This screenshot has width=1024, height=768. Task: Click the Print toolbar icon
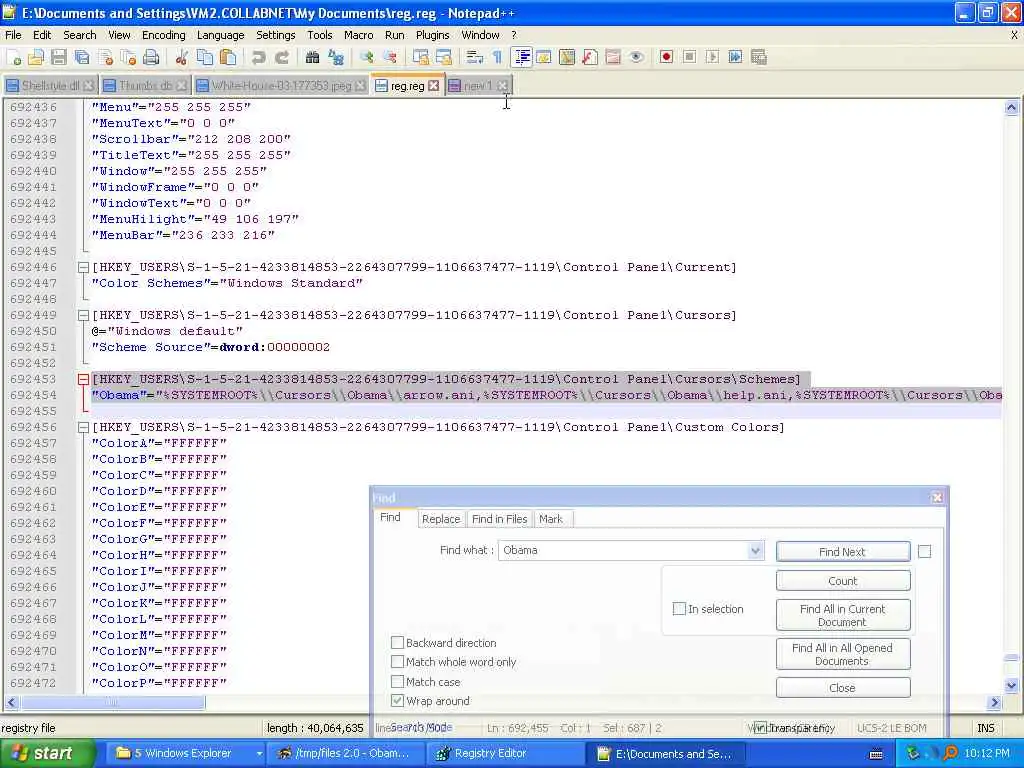pos(151,57)
